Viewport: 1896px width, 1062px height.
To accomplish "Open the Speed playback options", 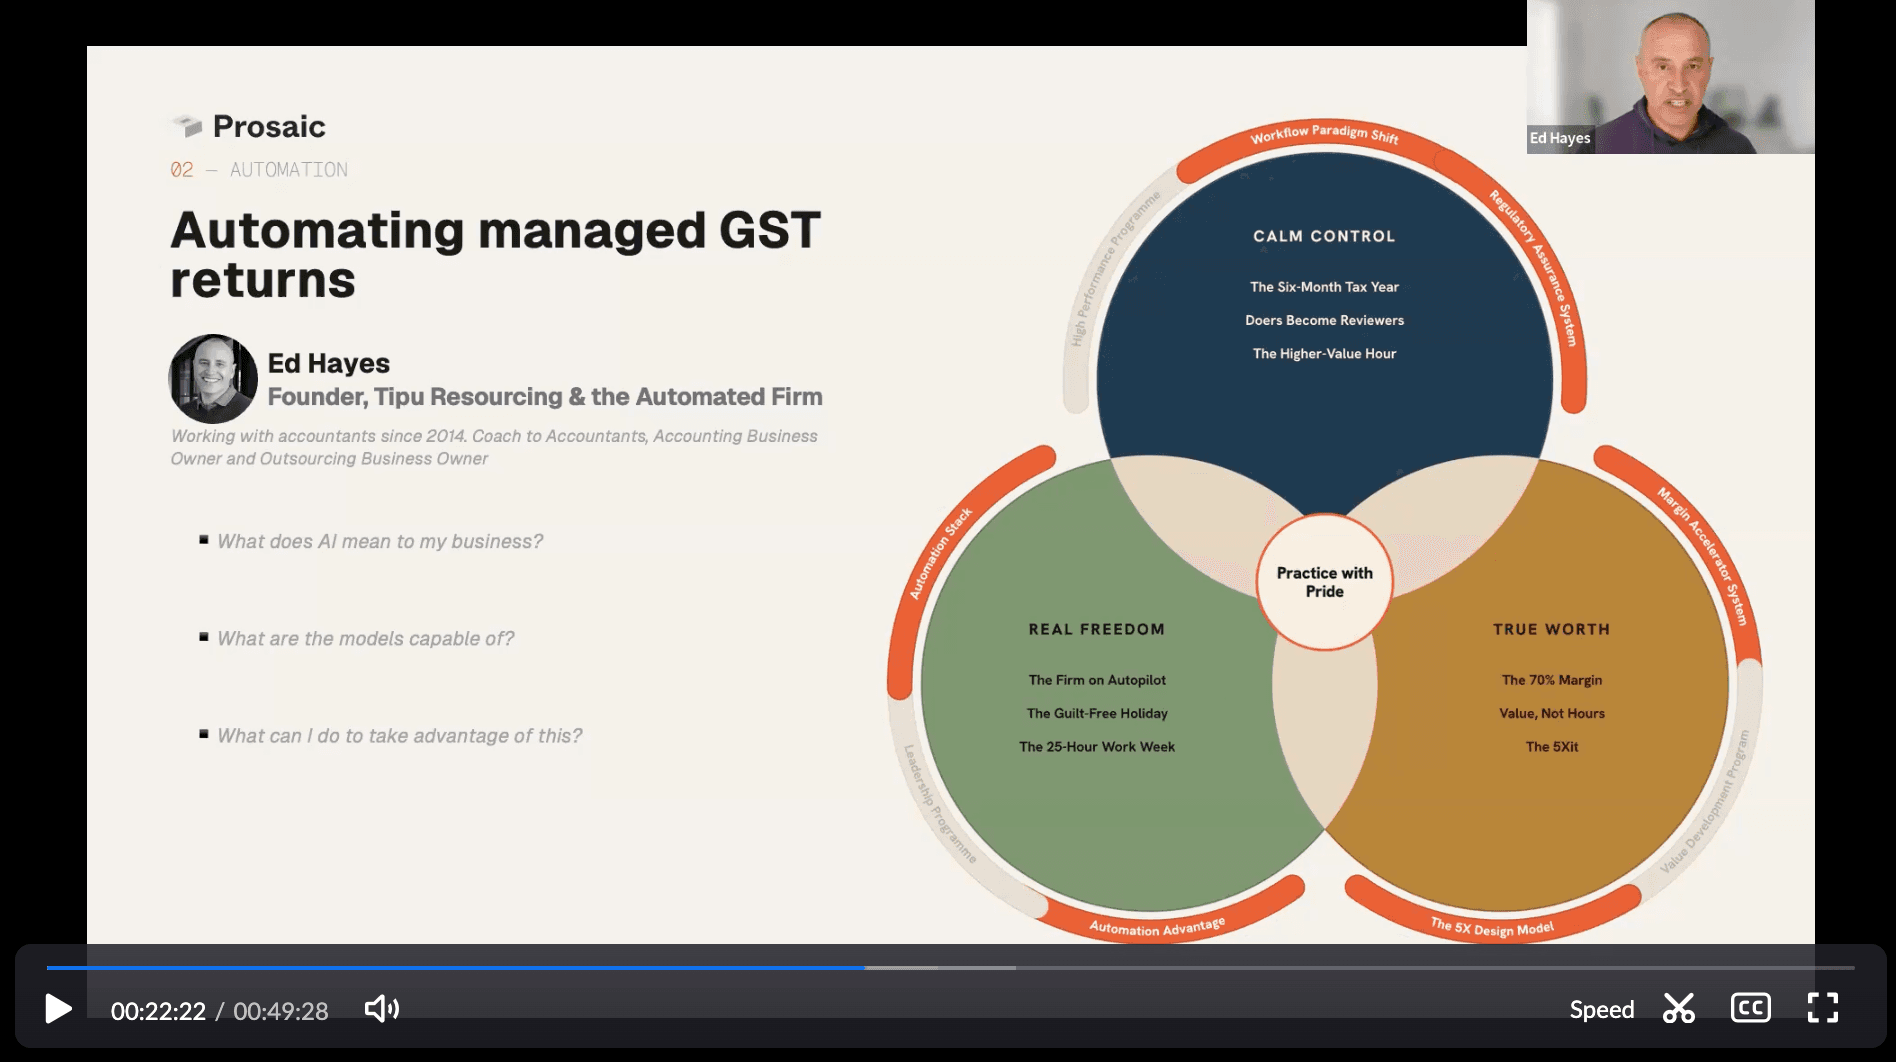I will click(1601, 1010).
